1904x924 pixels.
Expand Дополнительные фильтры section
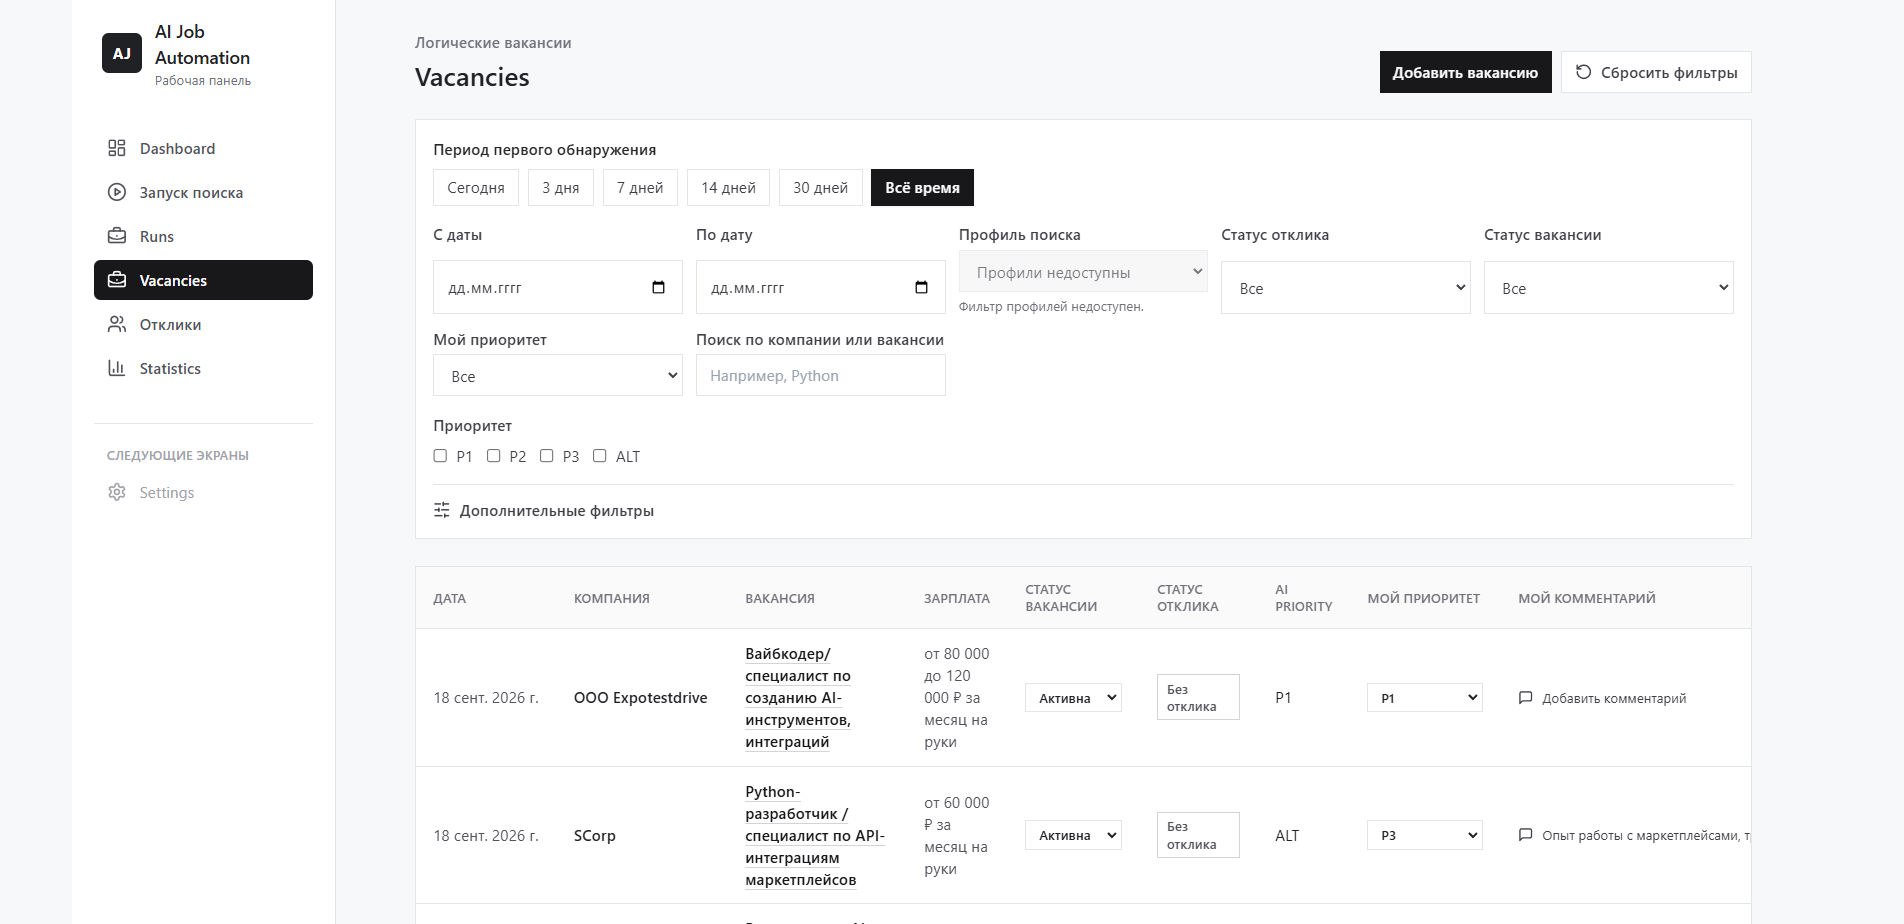click(544, 510)
